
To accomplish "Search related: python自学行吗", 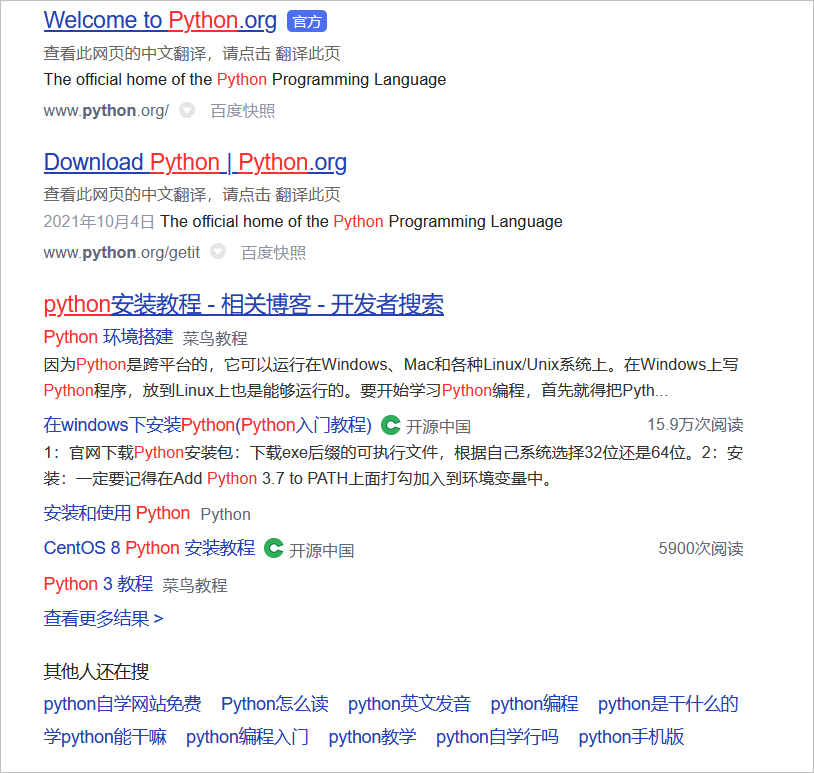I will tap(497, 737).
